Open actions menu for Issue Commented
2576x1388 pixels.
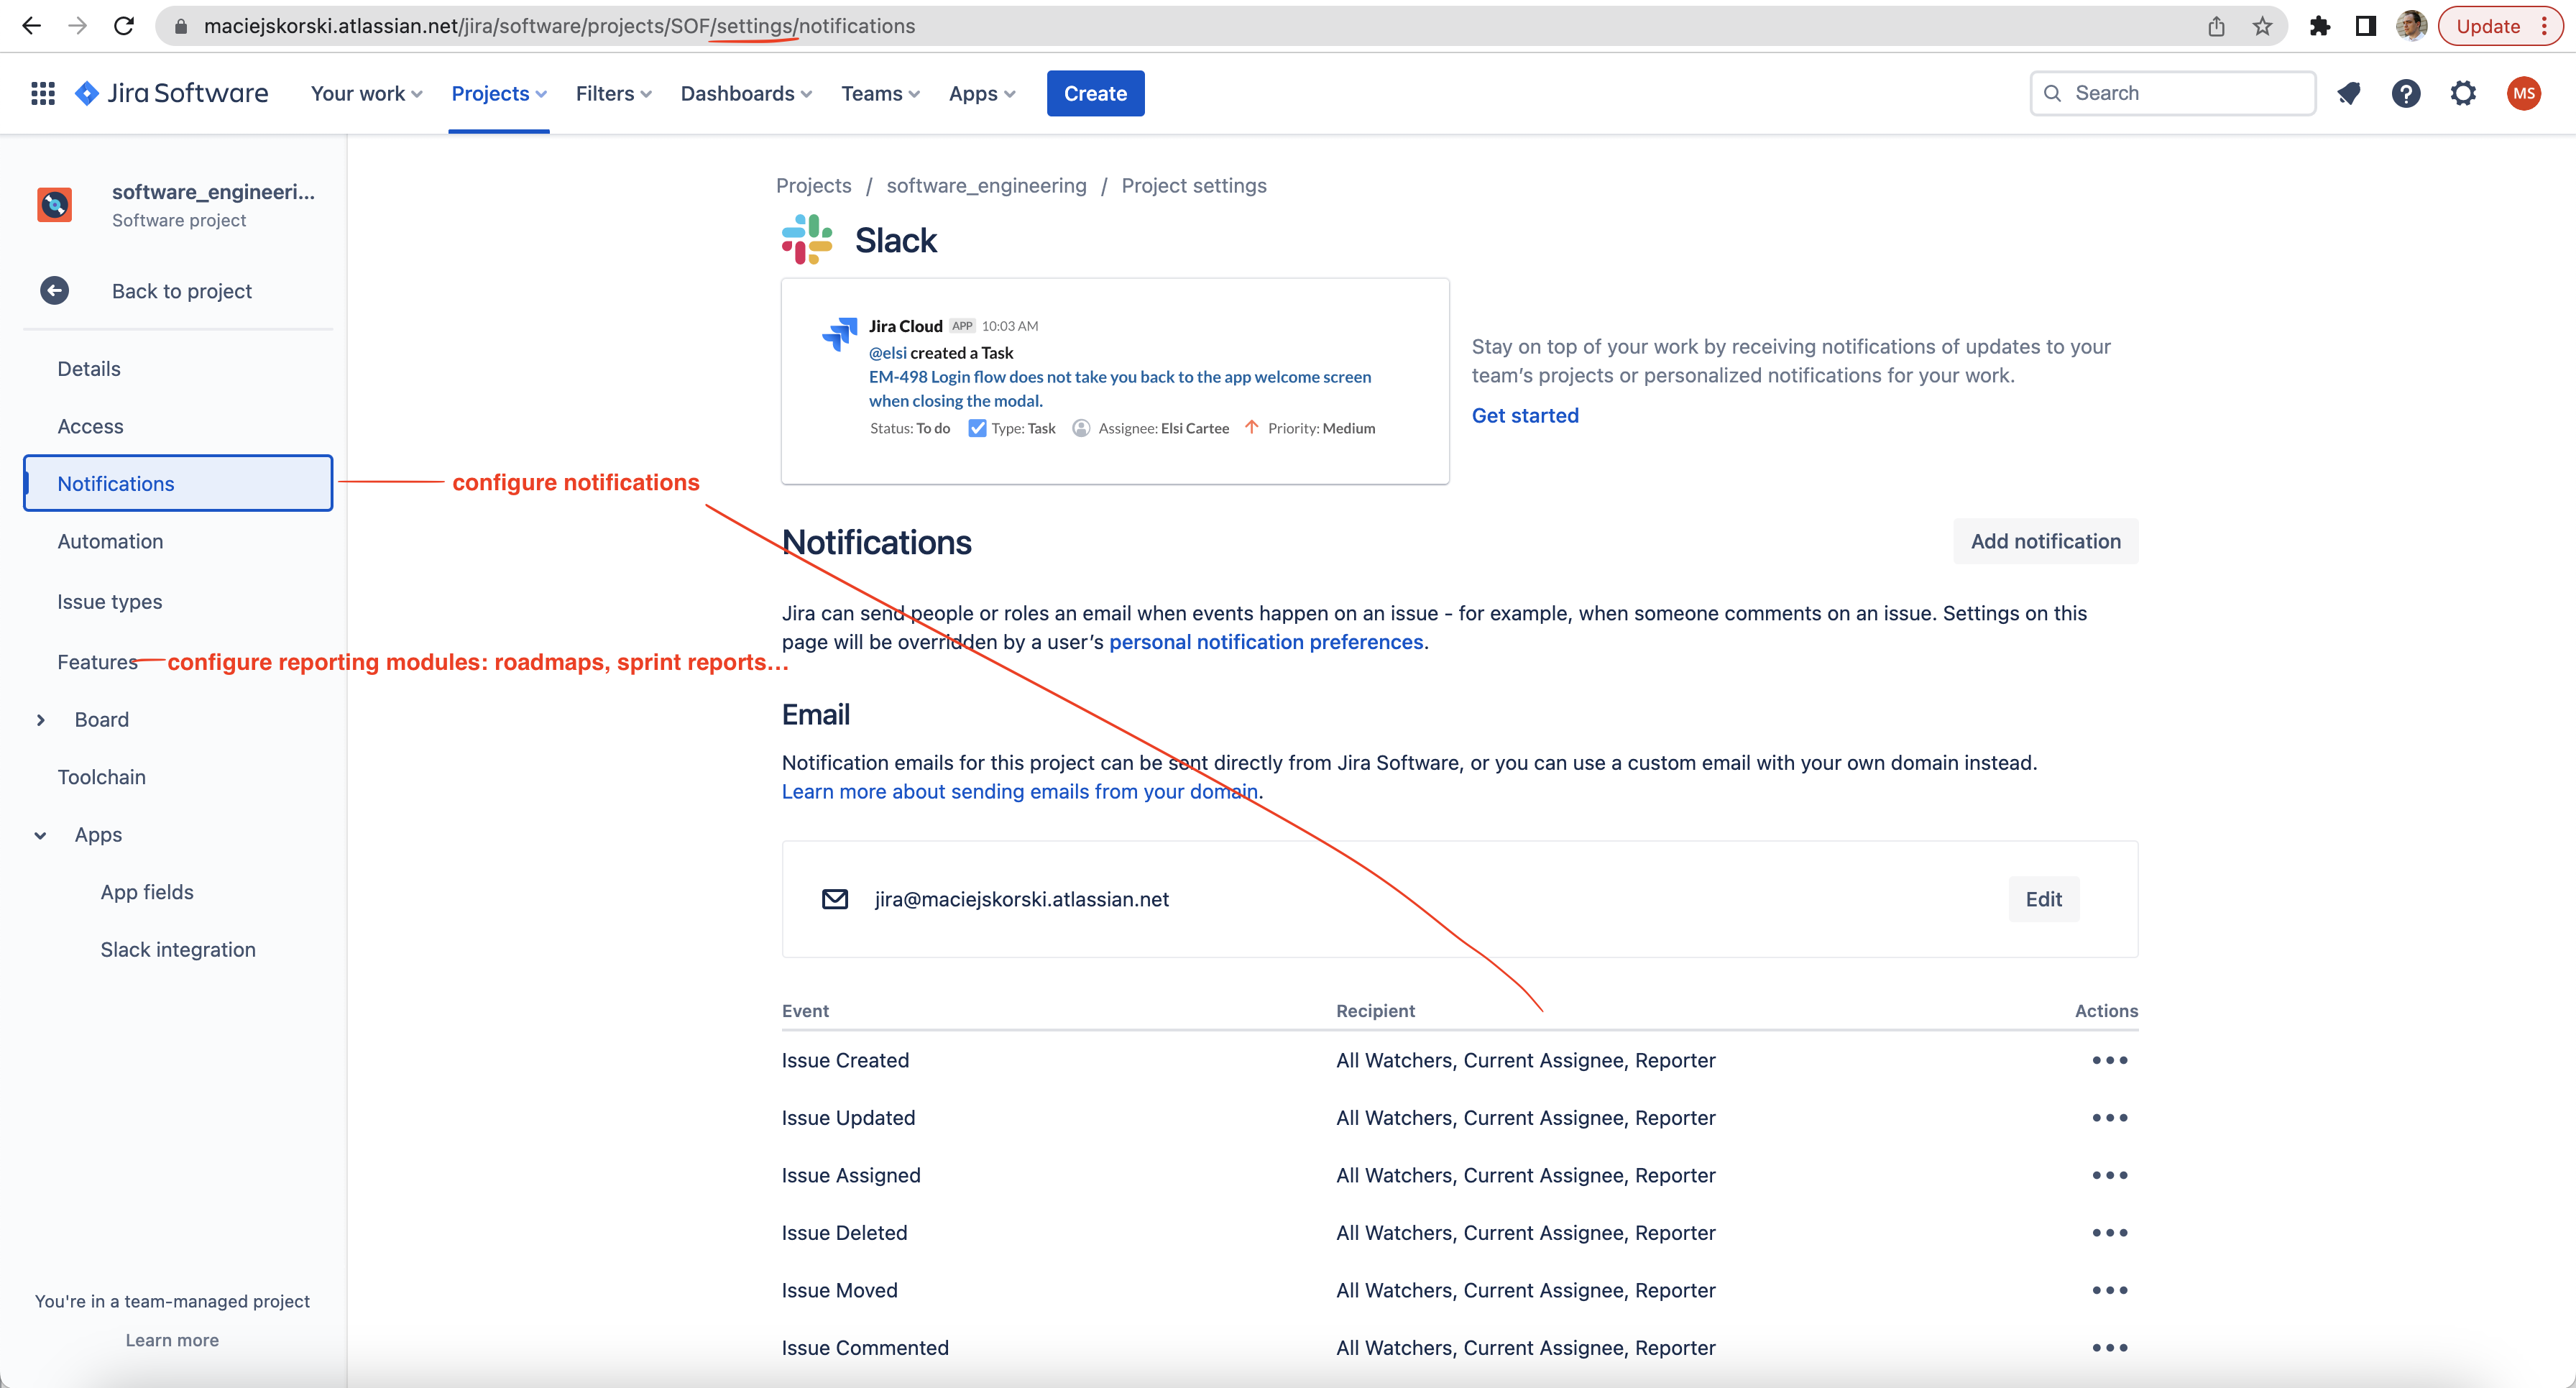pos(2110,1348)
